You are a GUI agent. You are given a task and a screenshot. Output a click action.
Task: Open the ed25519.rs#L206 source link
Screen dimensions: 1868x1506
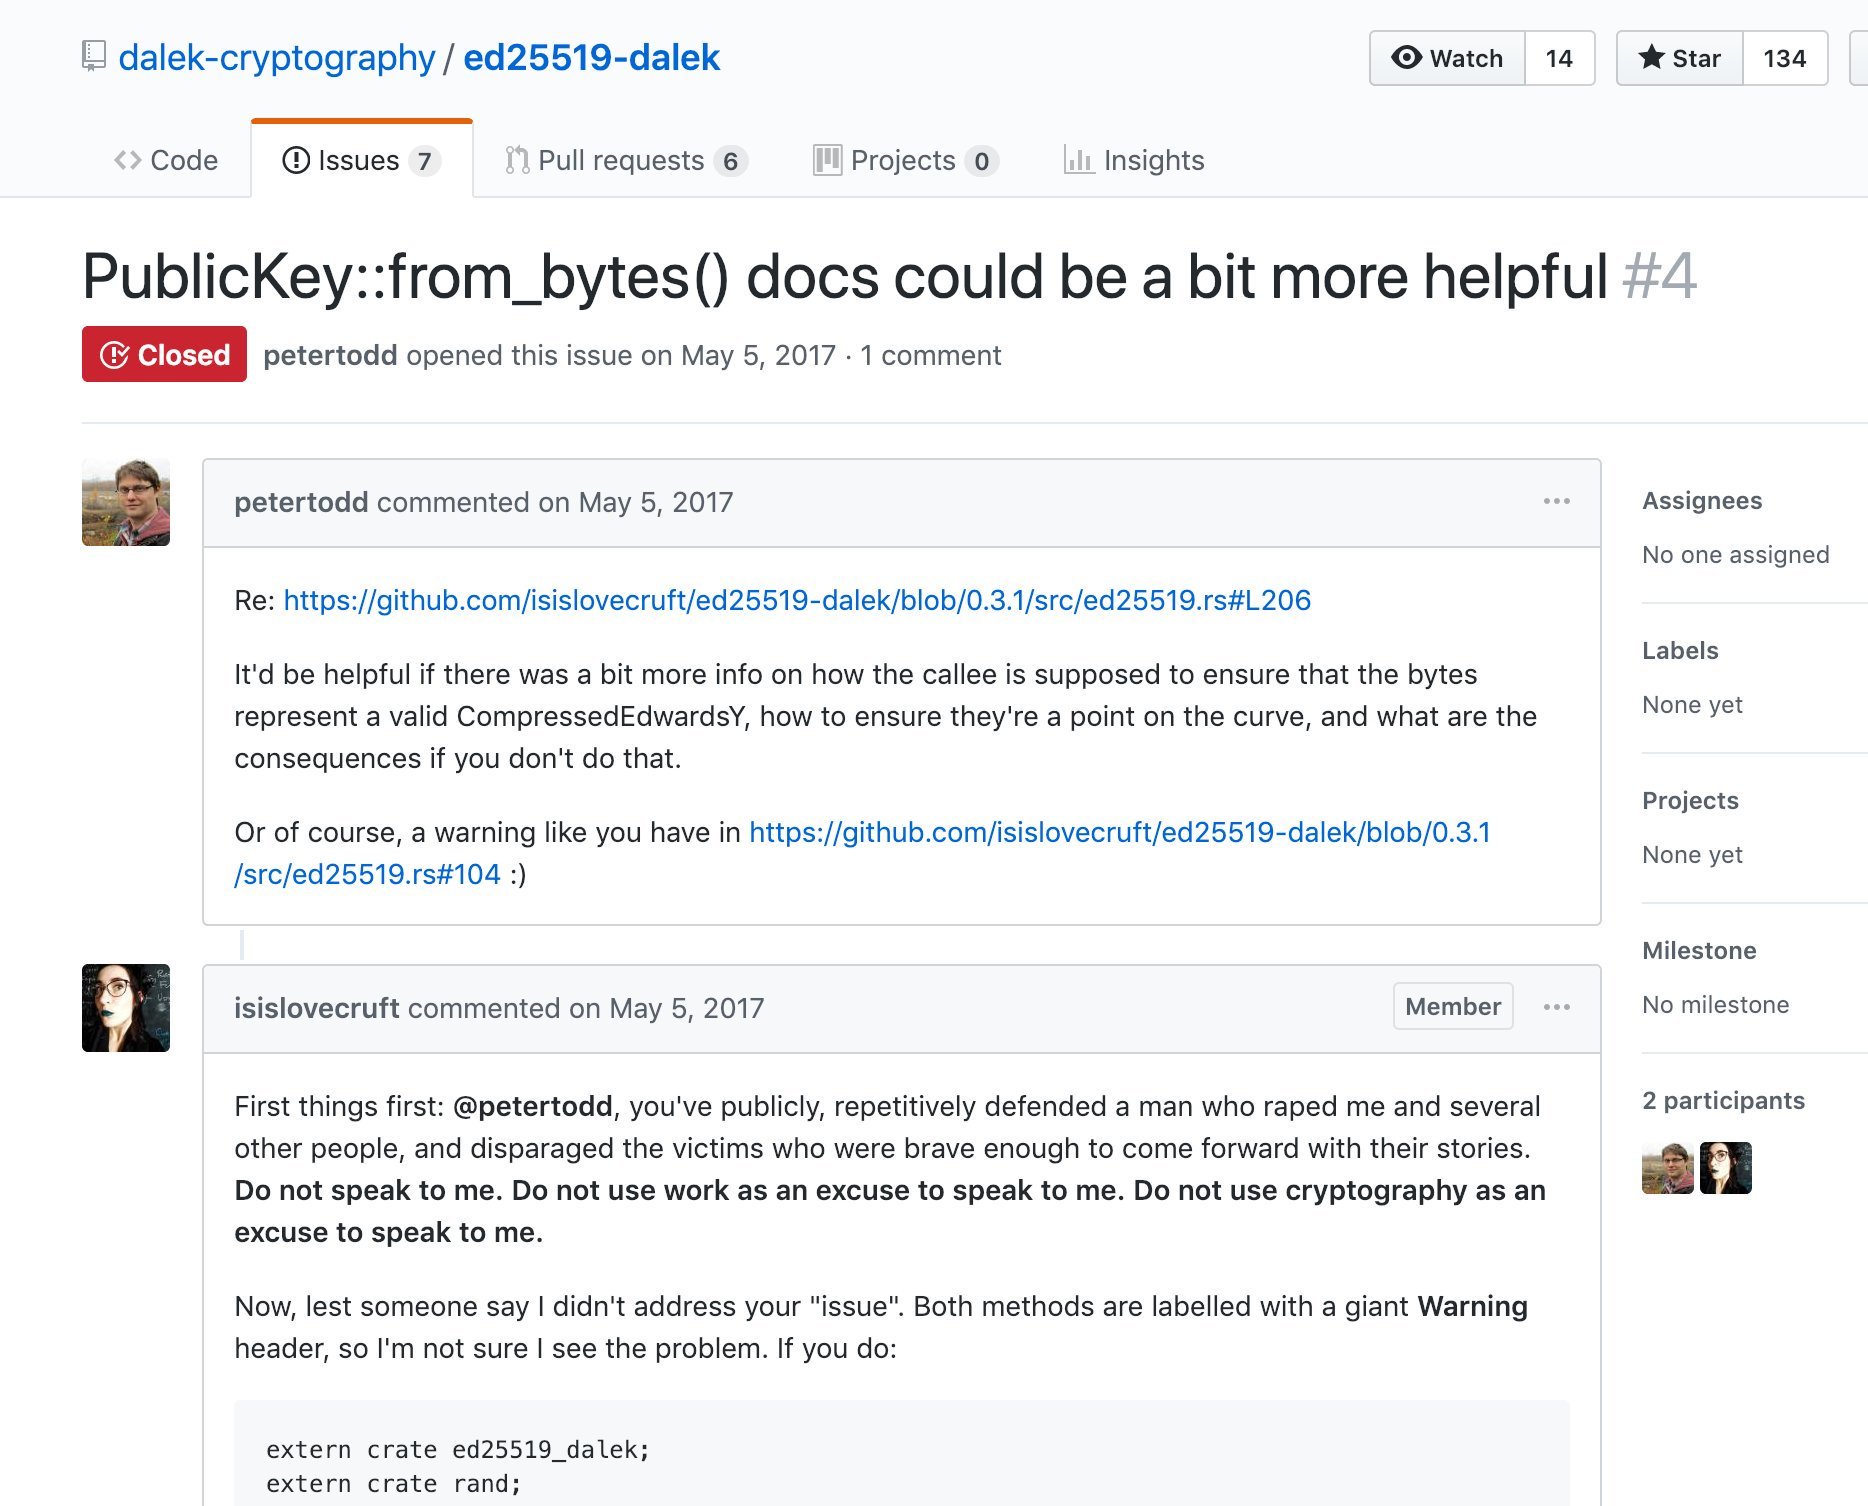(797, 600)
